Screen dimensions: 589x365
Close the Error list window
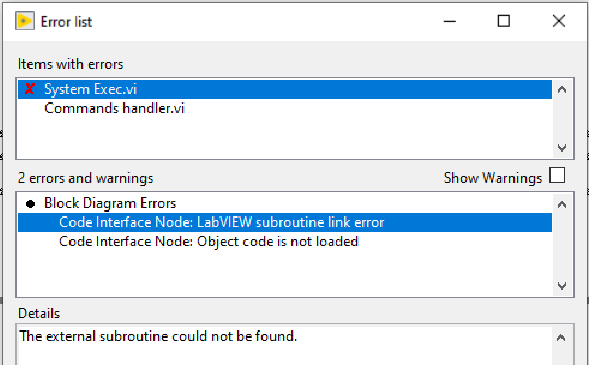pyautogui.click(x=559, y=21)
